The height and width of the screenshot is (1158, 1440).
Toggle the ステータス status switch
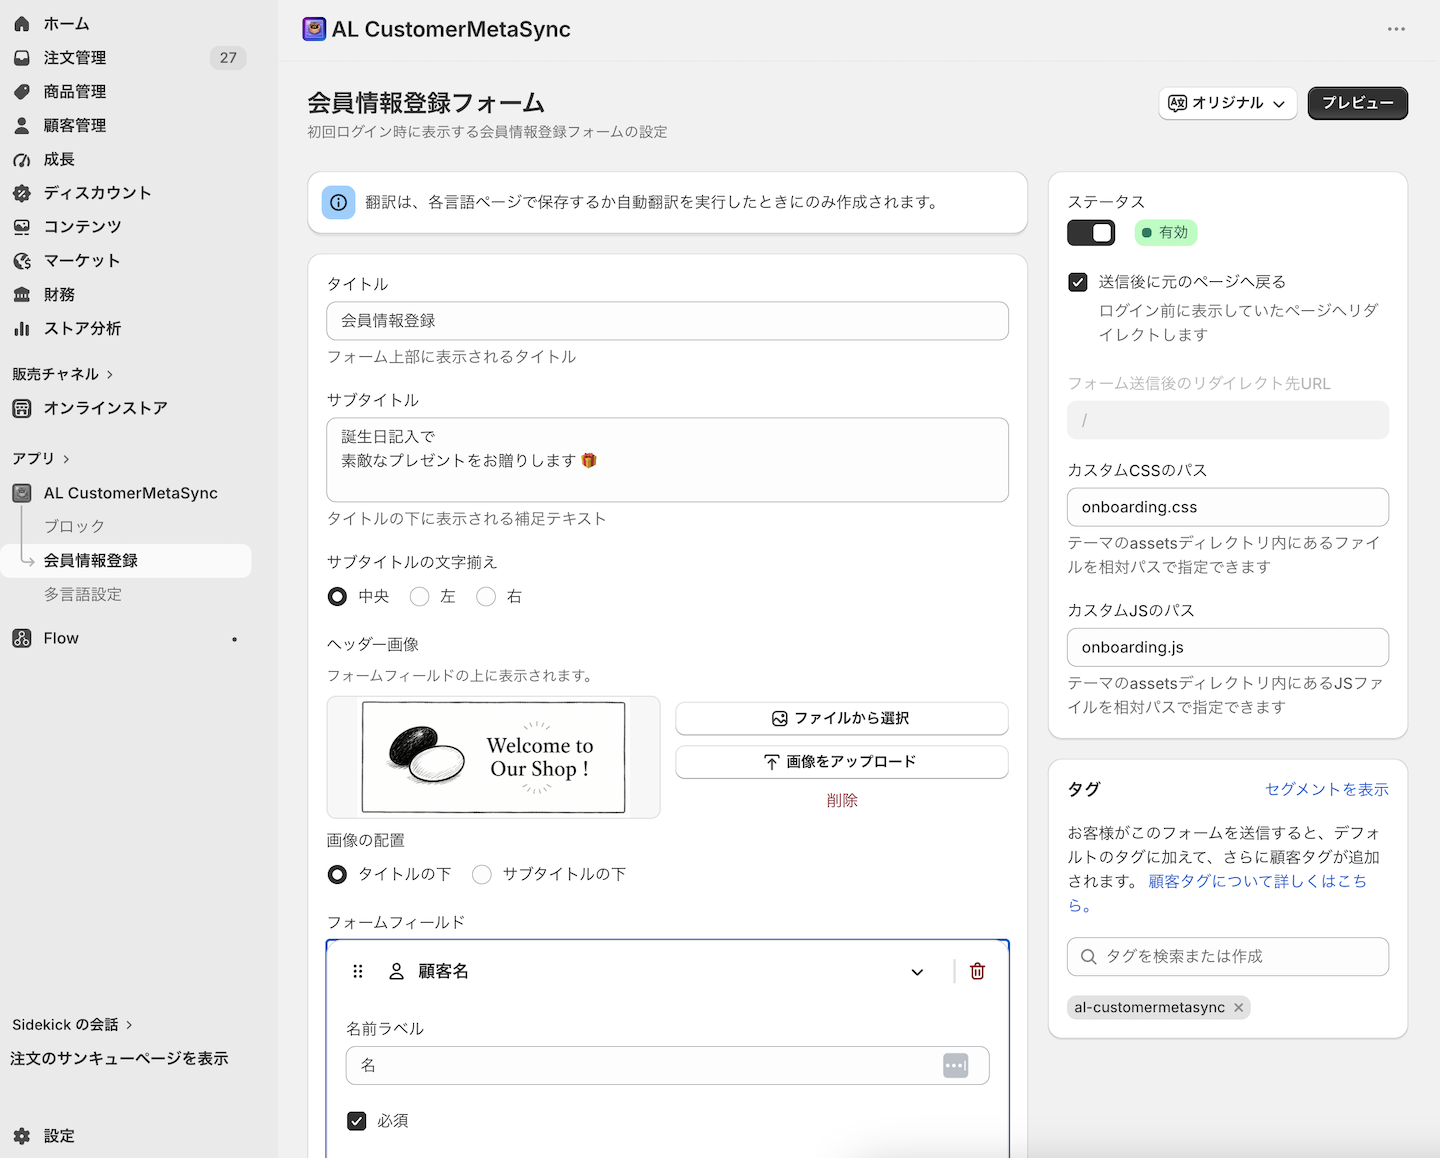pyautogui.click(x=1091, y=233)
